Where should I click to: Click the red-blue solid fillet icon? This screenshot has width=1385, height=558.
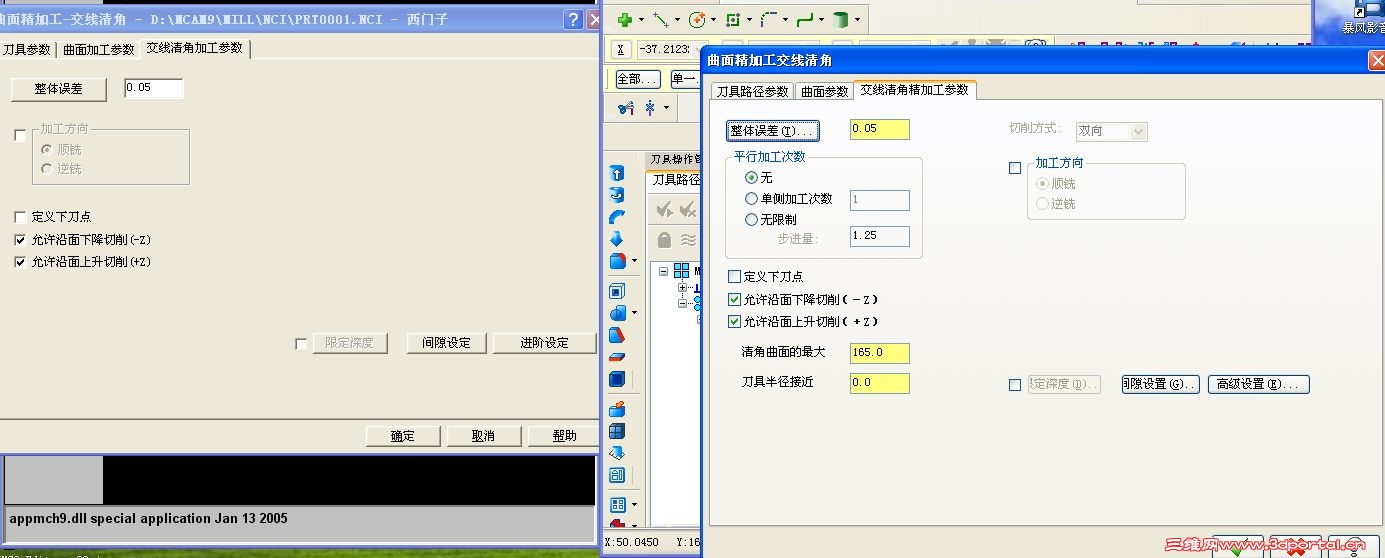point(617,261)
